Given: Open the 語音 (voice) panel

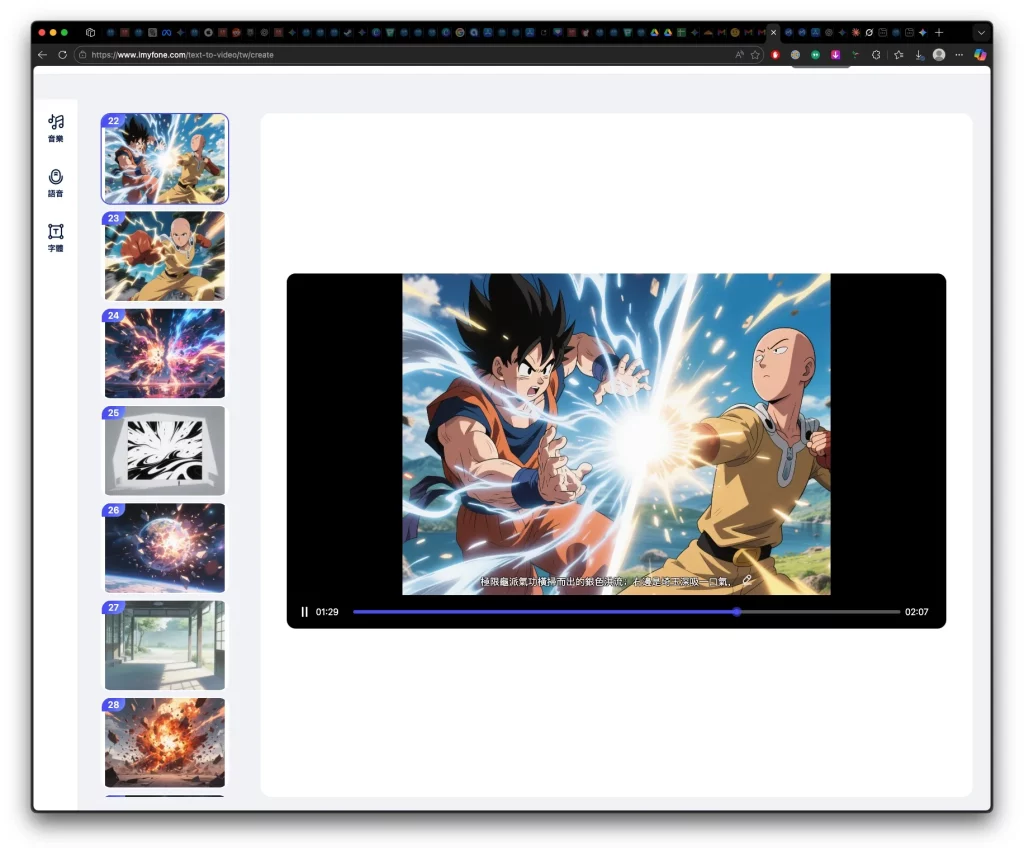Looking at the screenshot, I should pos(56,182).
